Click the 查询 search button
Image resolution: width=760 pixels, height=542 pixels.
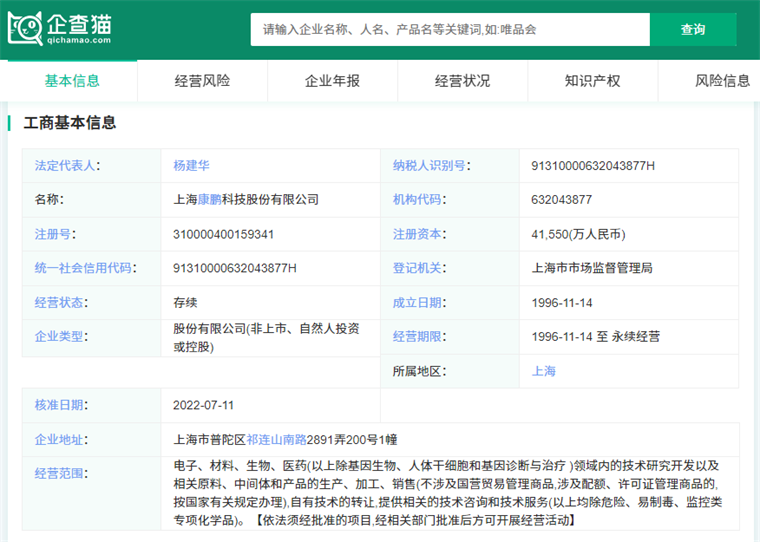click(x=693, y=30)
